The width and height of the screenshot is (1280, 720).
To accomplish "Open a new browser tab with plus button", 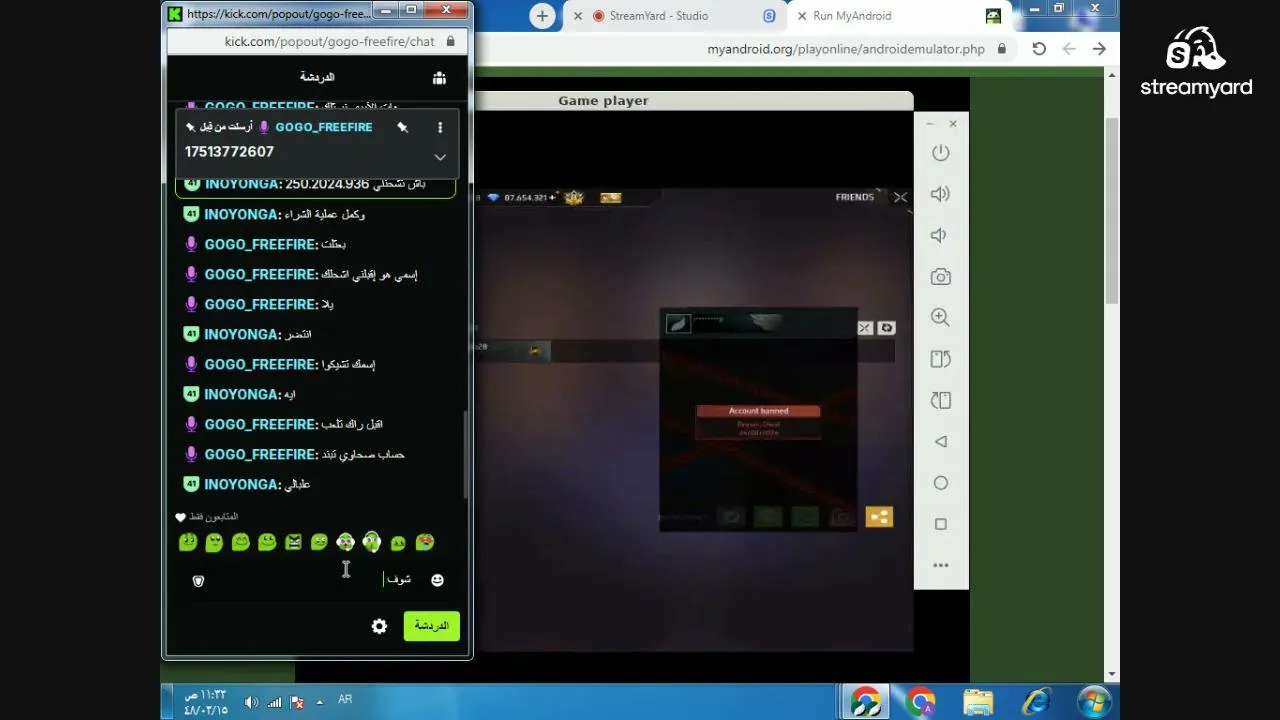I will (x=542, y=15).
